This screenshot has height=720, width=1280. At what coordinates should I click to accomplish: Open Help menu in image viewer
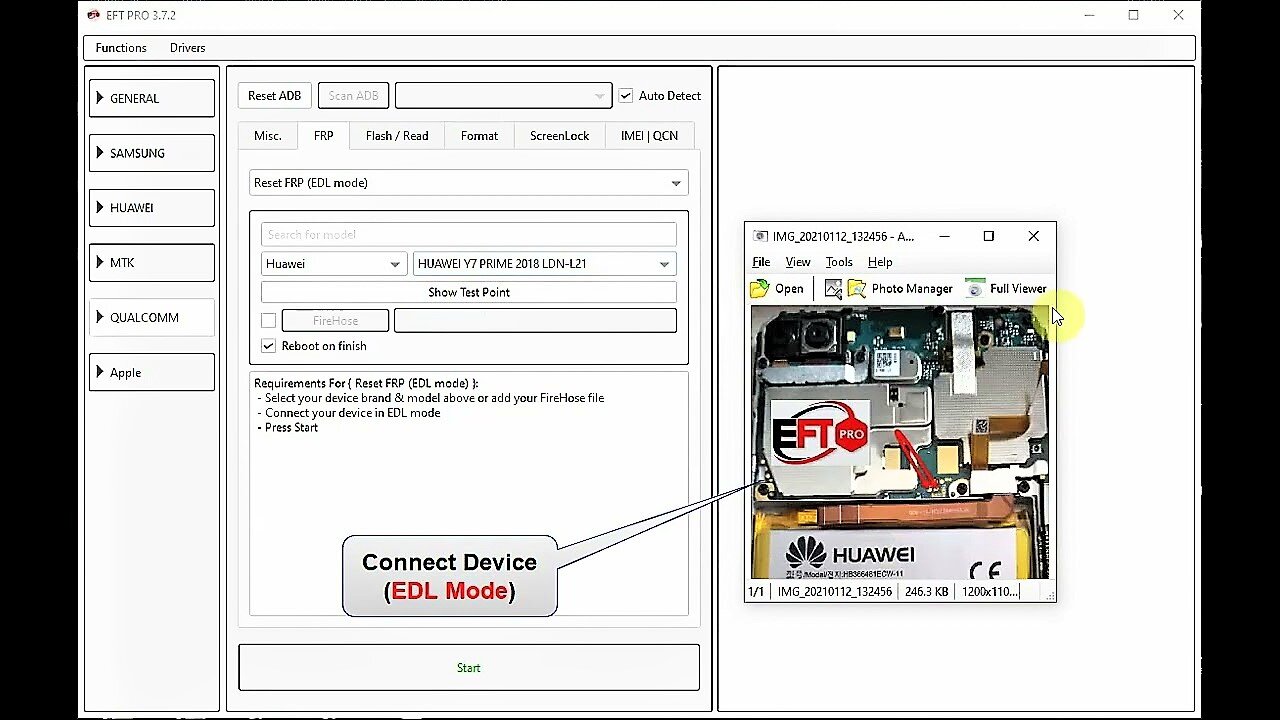(x=880, y=262)
